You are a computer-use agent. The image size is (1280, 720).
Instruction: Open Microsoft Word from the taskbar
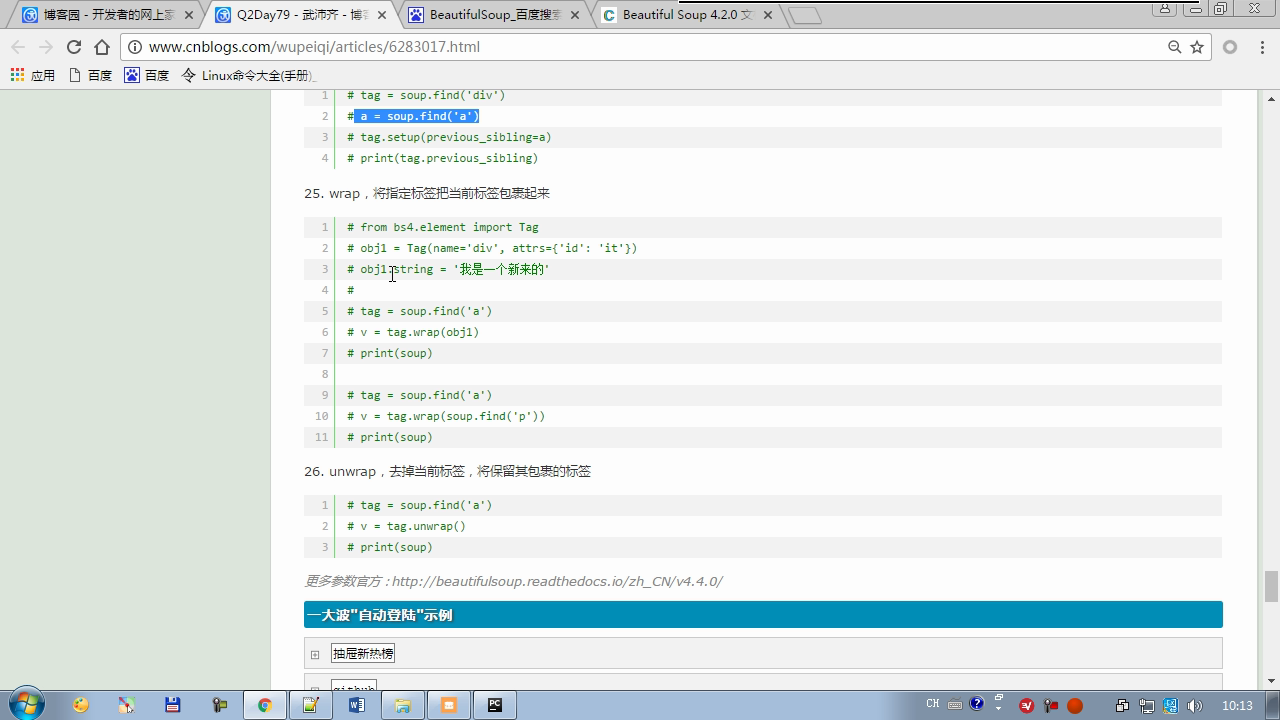click(357, 705)
